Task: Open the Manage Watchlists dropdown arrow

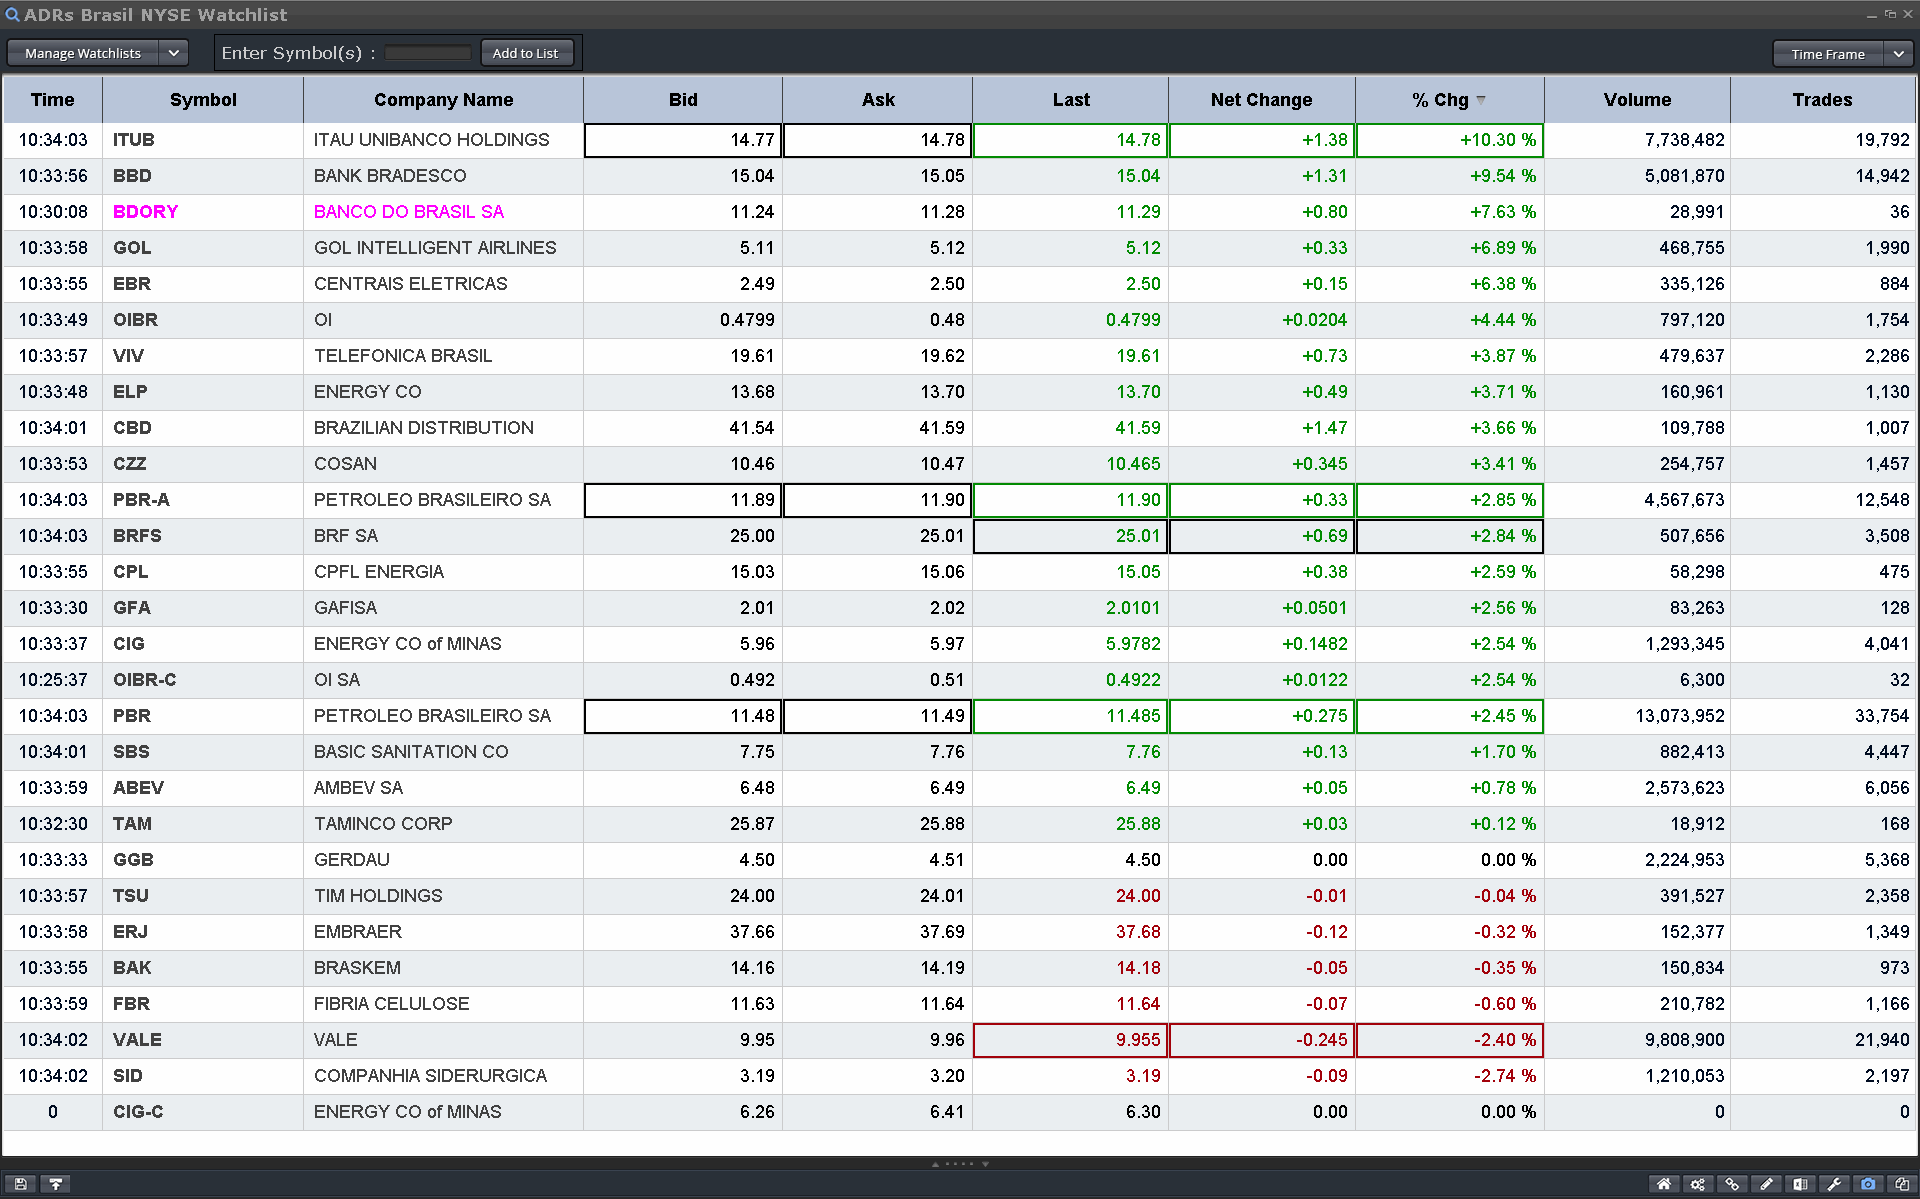Action: (x=174, y=53)
